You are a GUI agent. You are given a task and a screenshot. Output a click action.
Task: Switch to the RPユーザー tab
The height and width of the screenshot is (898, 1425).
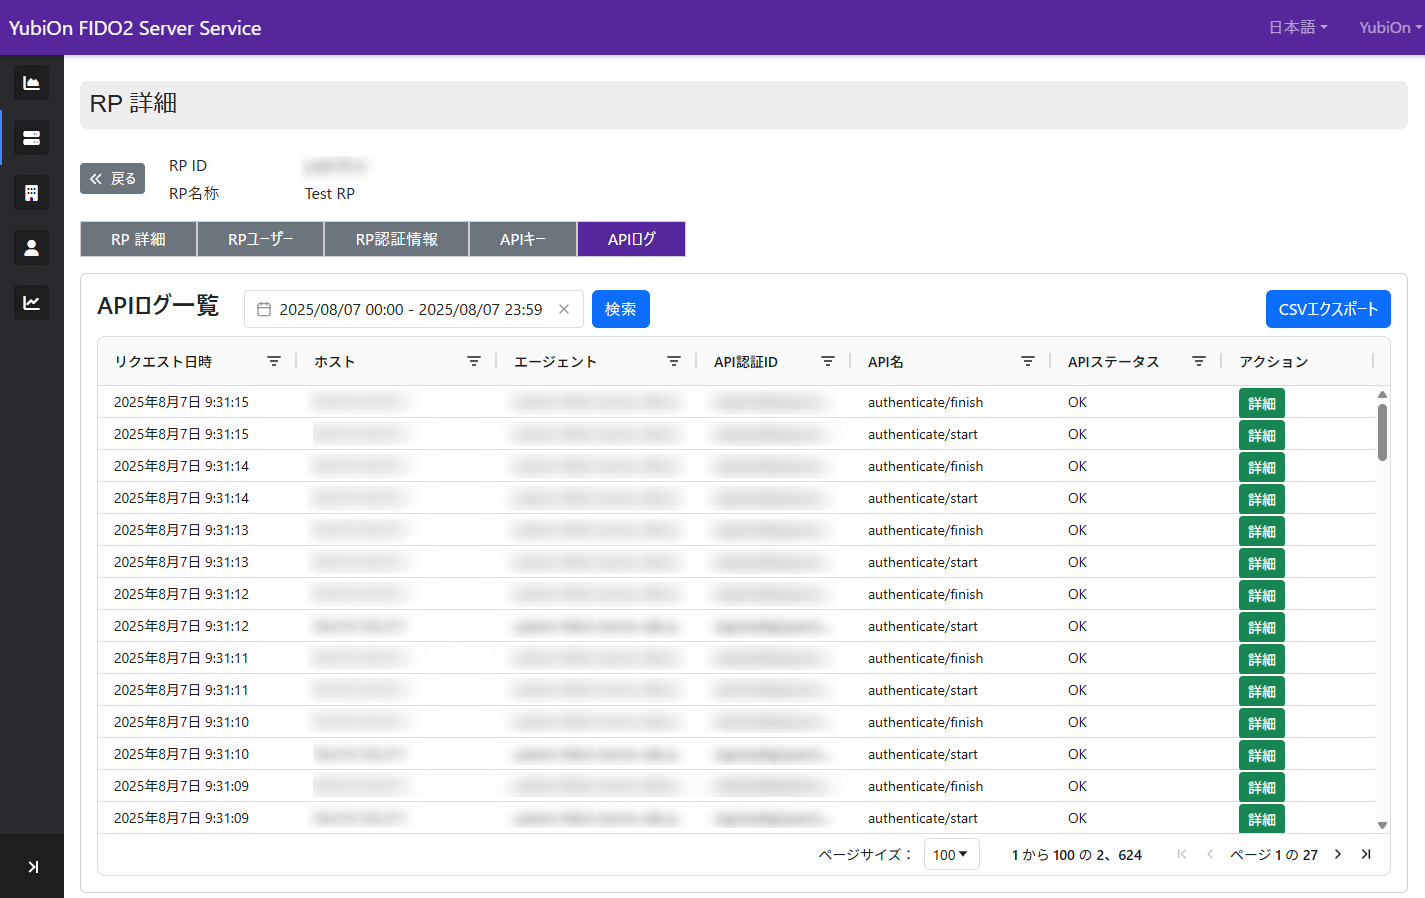[x=261, y=239]
